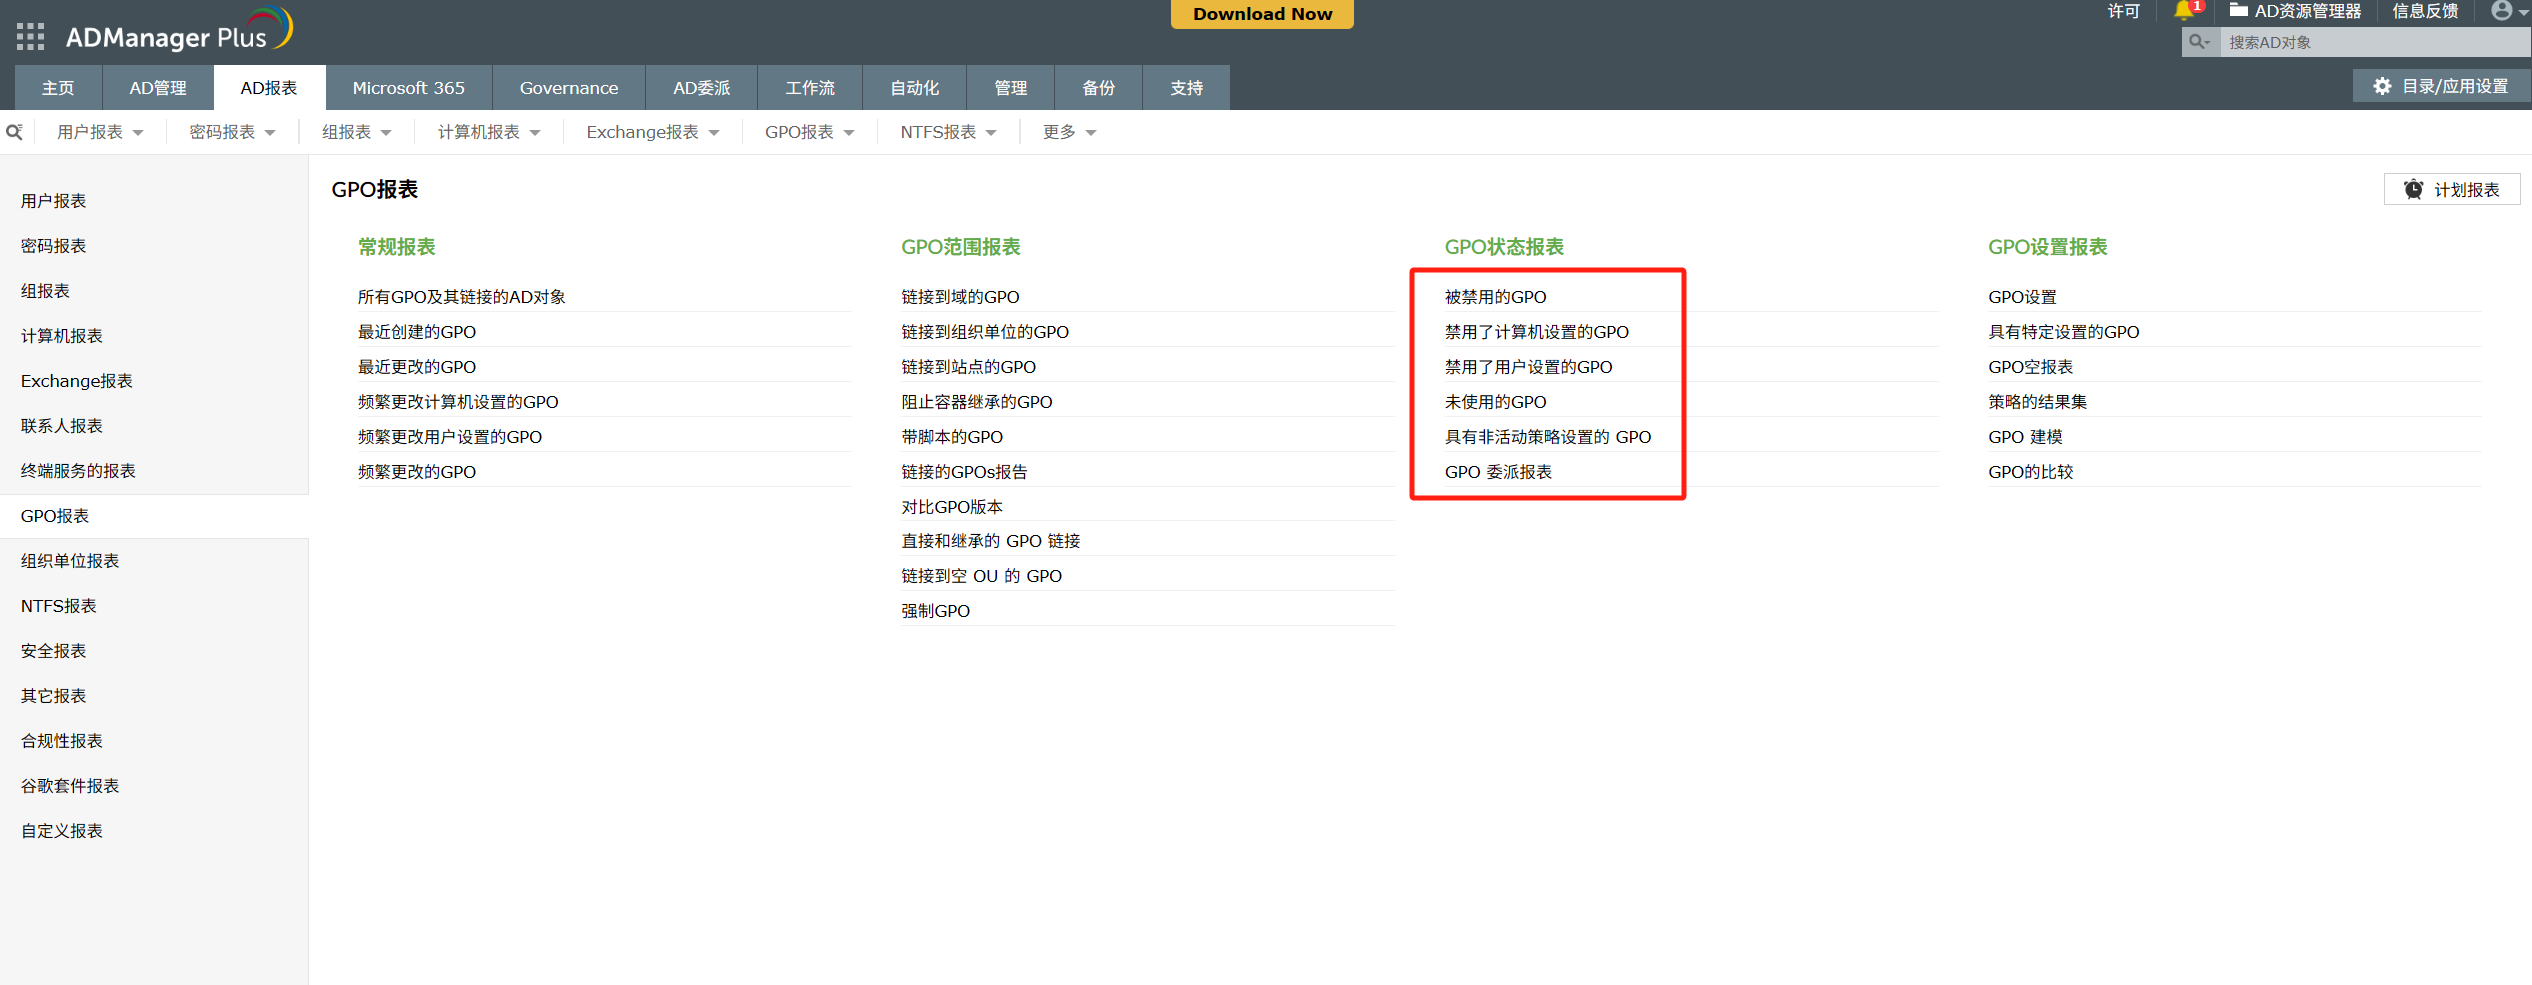Open the 所有GPO及其链接的AD对象 report

coord(462,297)
